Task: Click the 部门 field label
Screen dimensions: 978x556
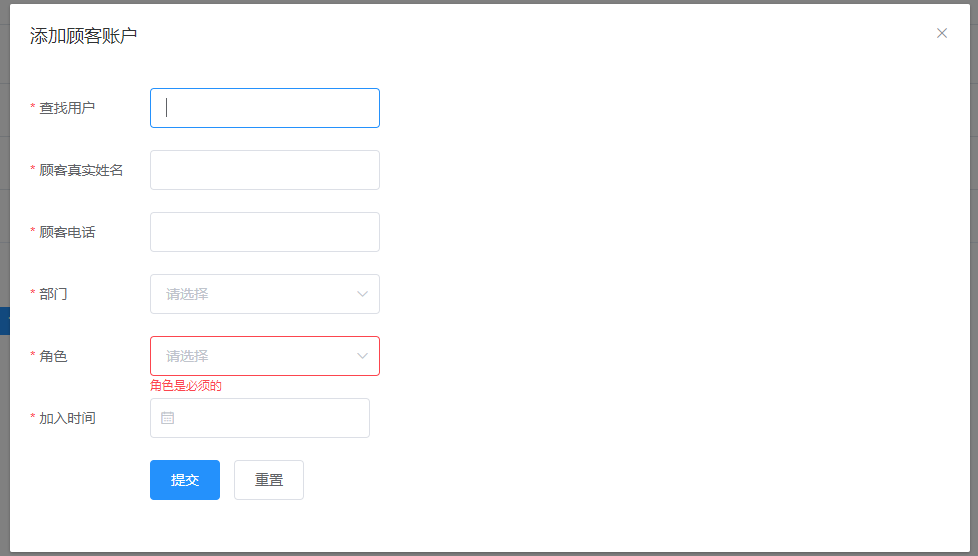Action: 53,294
